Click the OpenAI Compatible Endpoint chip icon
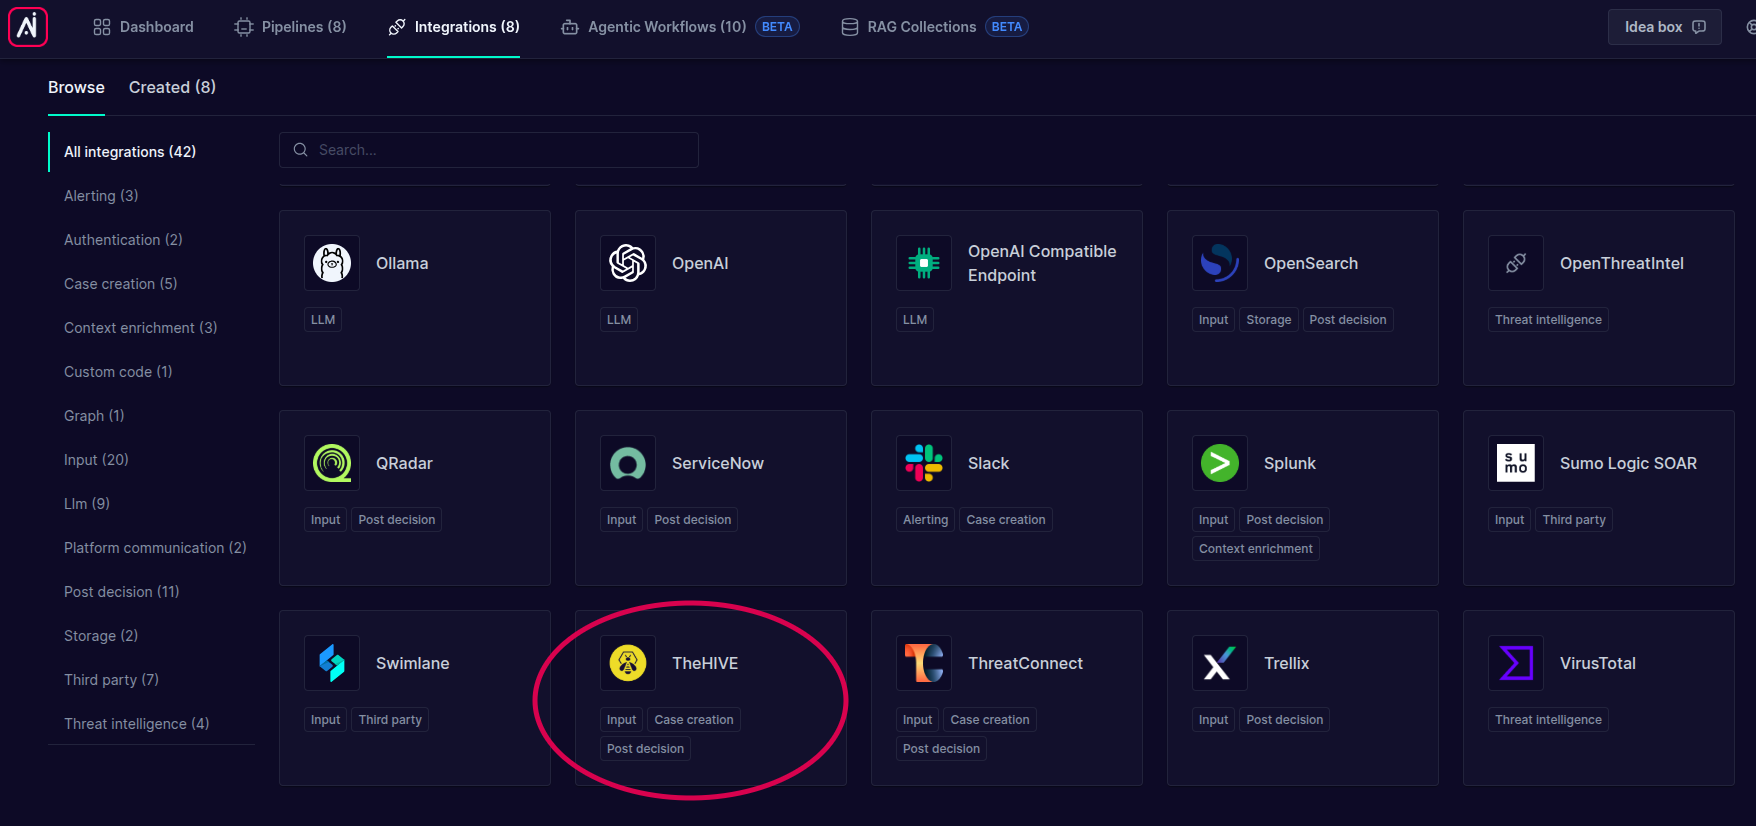 tap(924, 263)
